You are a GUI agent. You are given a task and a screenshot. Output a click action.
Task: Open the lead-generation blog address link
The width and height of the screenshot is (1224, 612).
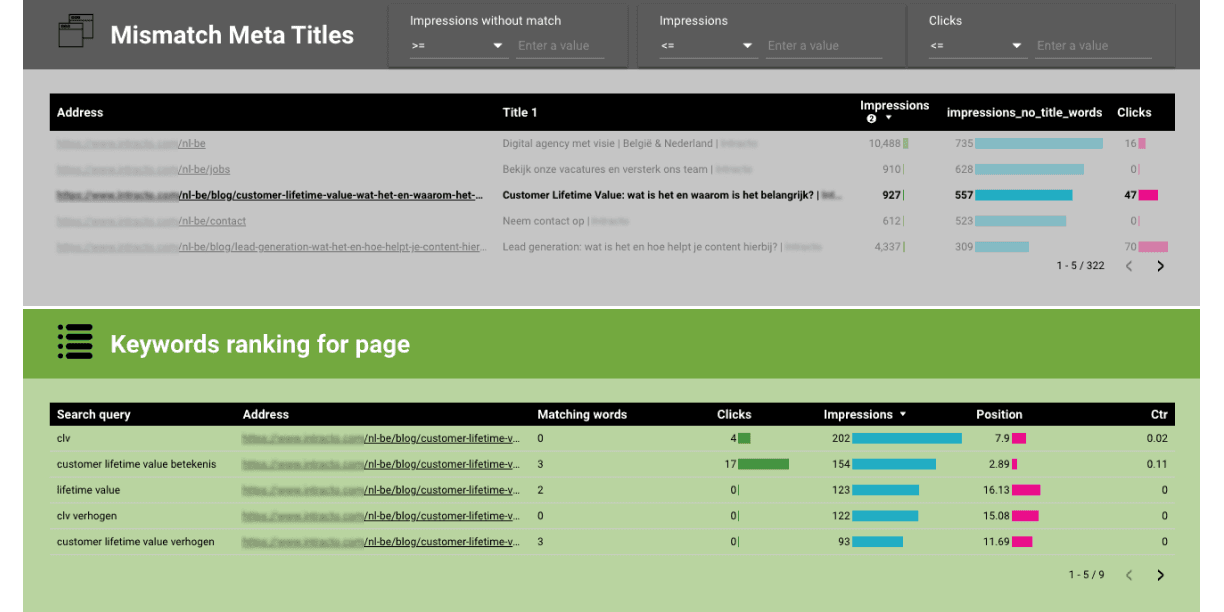(271, 248)
